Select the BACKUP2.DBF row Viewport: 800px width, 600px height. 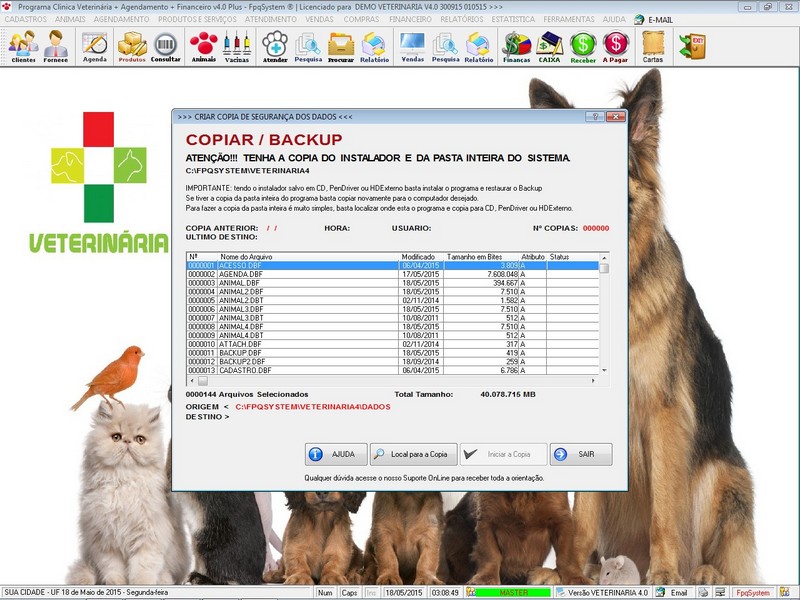[x=393, y=362]
